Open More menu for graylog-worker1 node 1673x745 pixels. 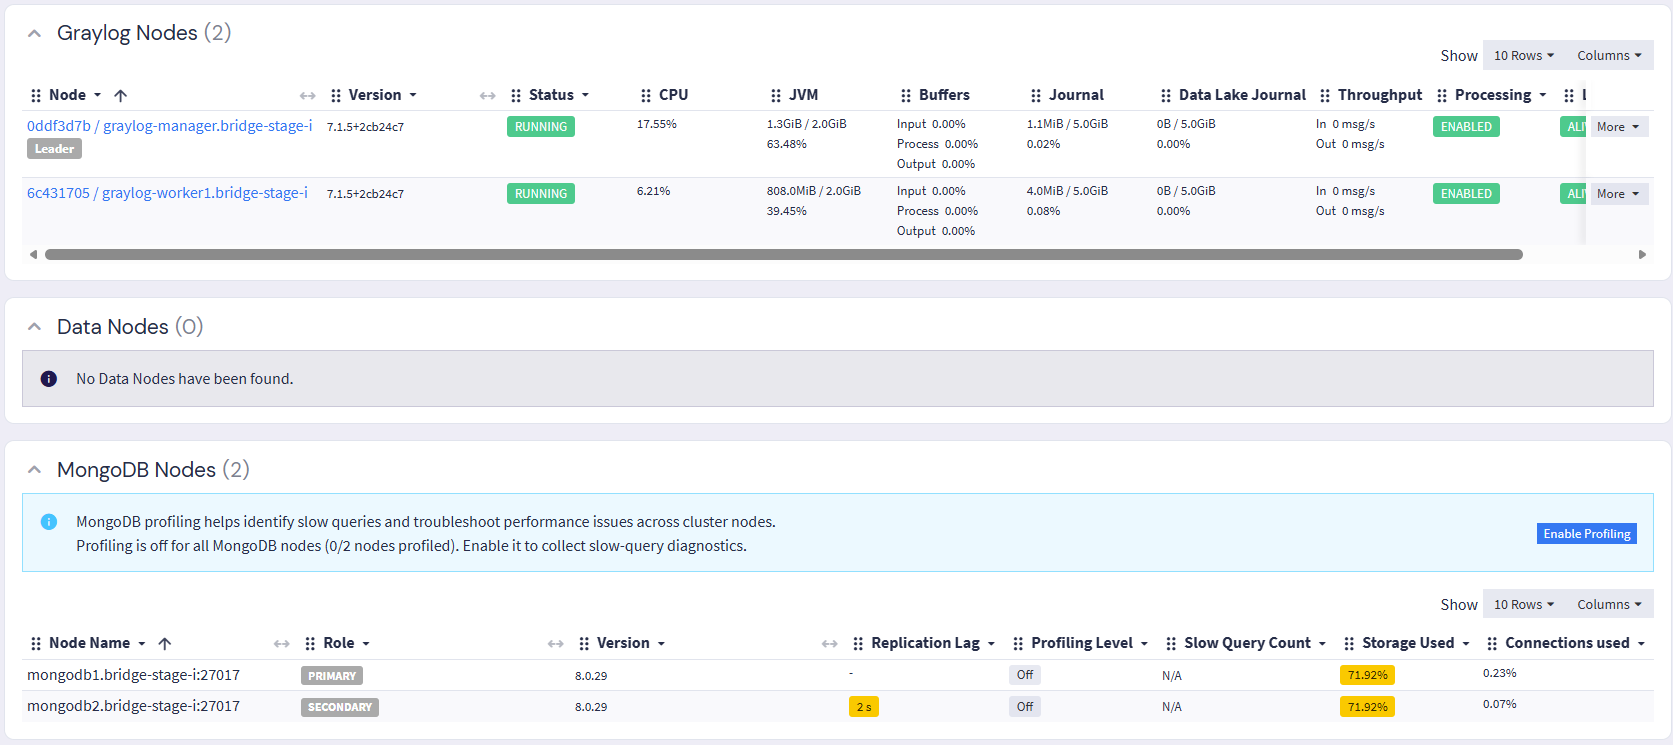pos(1618,194)
